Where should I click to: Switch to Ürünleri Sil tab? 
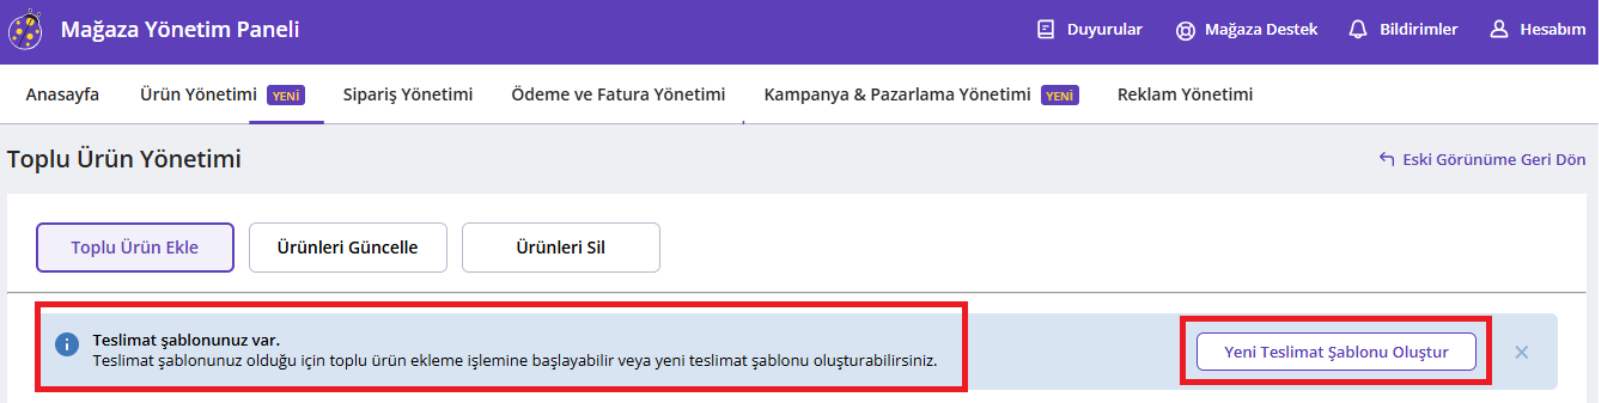coord(561,248)
